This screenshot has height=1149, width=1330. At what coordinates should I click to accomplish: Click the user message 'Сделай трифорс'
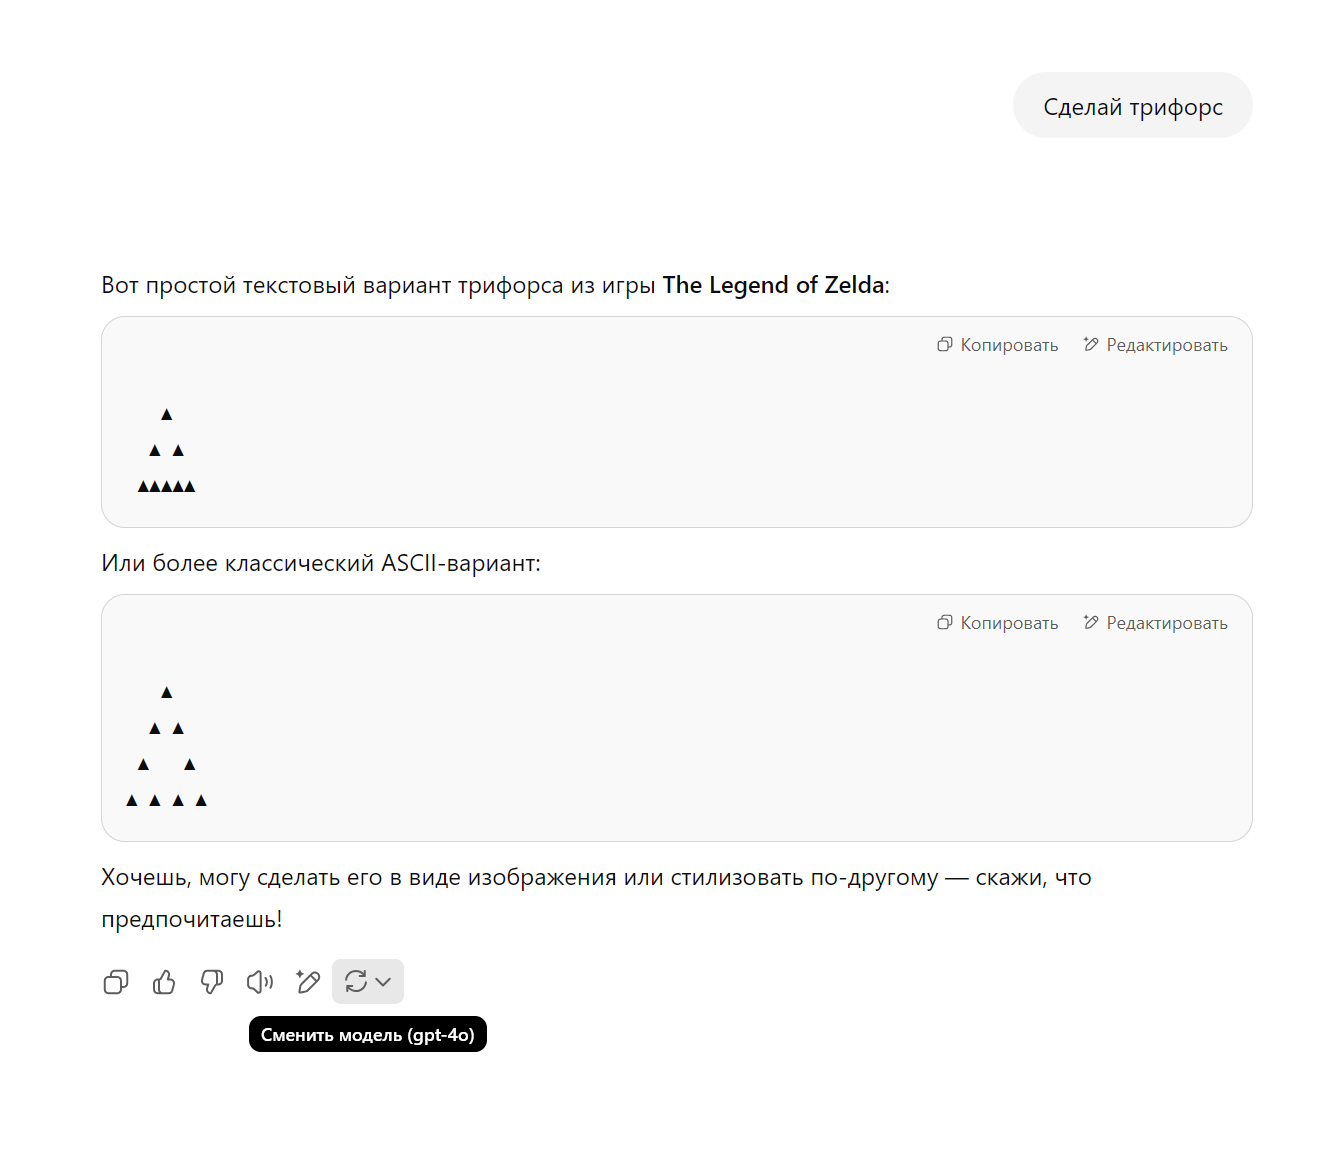[x=1132, y=106]
